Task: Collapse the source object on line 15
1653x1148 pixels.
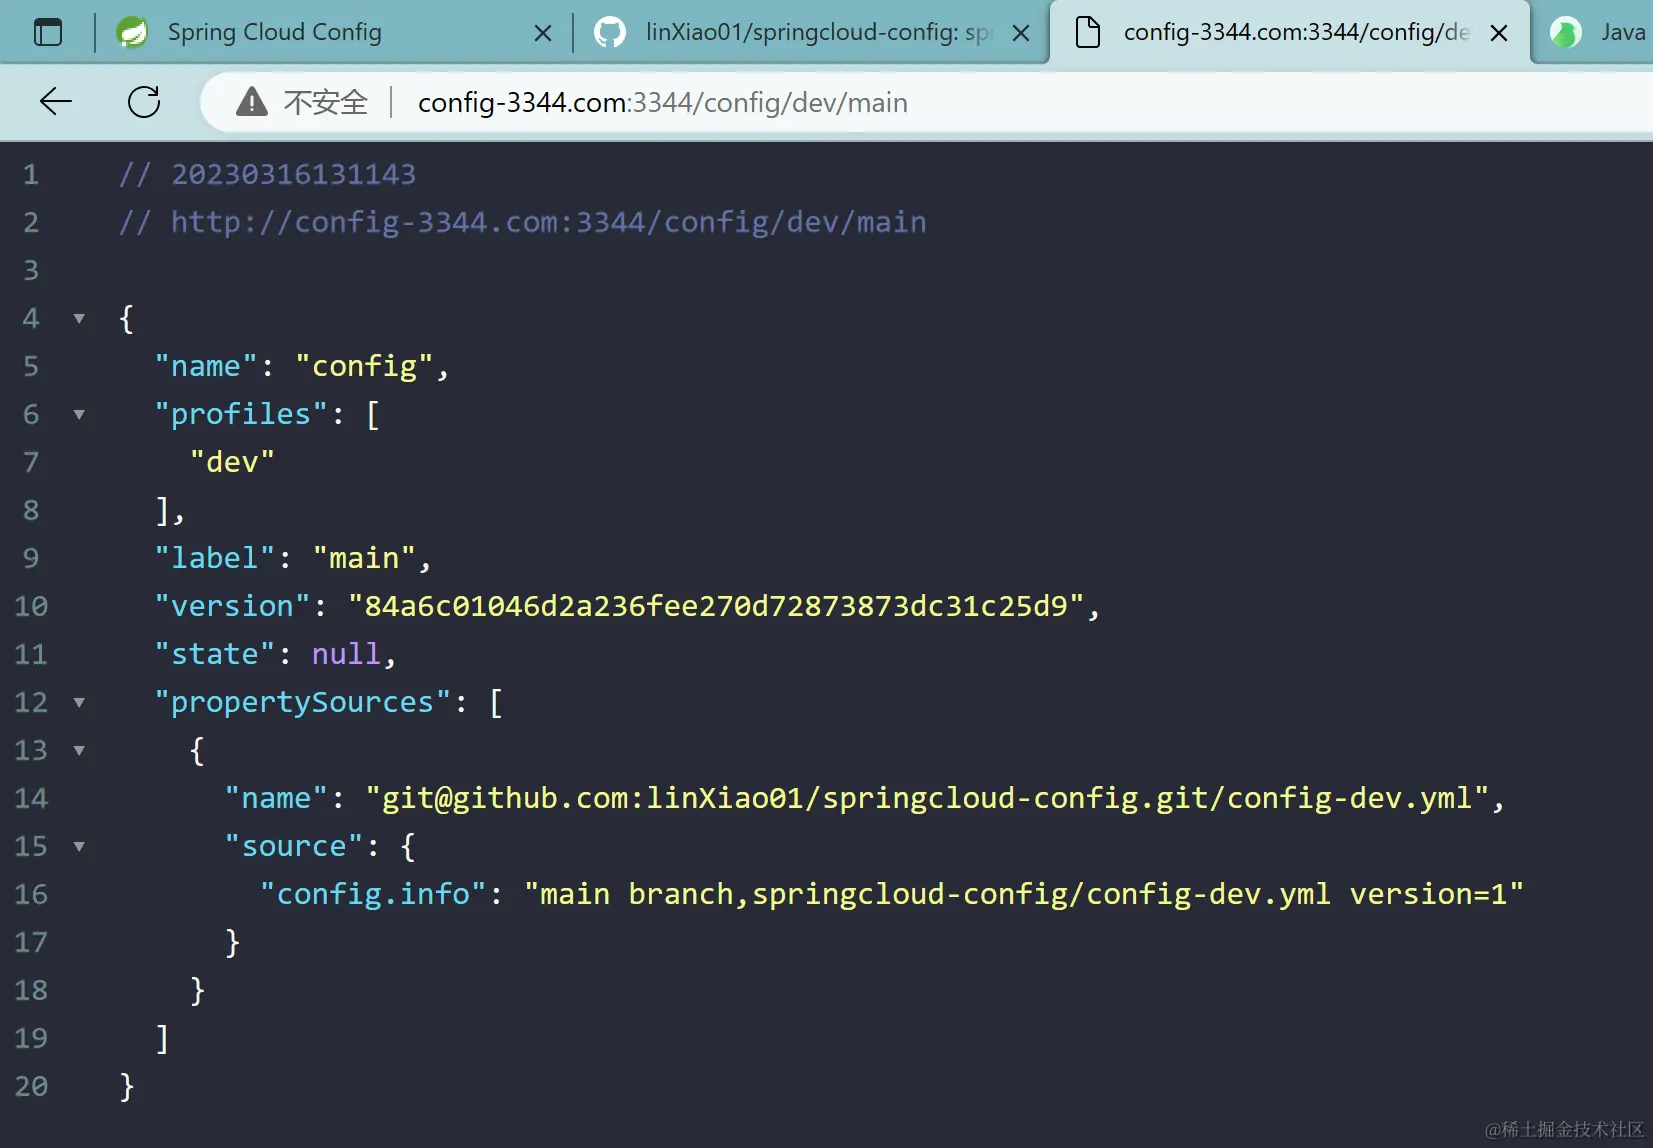Action: point(79,846)
